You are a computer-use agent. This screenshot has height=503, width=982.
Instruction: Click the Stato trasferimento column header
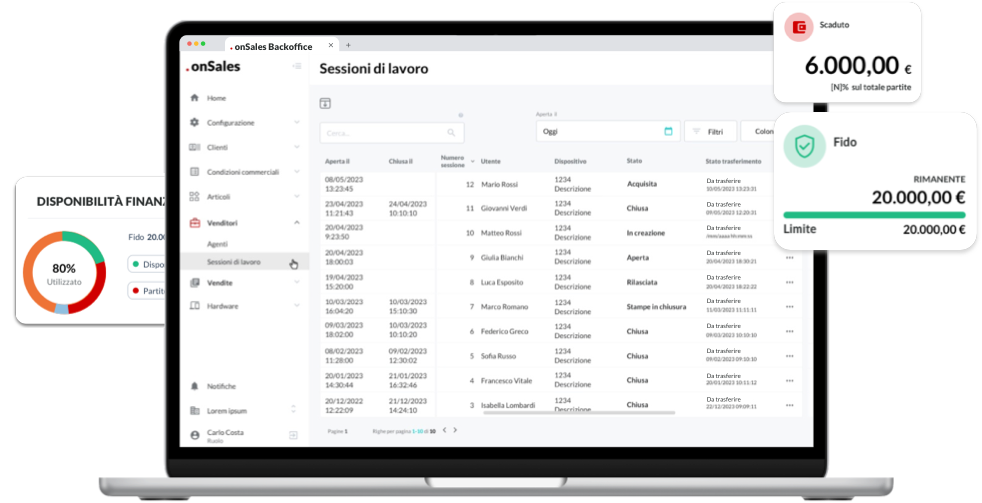(x=733, y=162)
